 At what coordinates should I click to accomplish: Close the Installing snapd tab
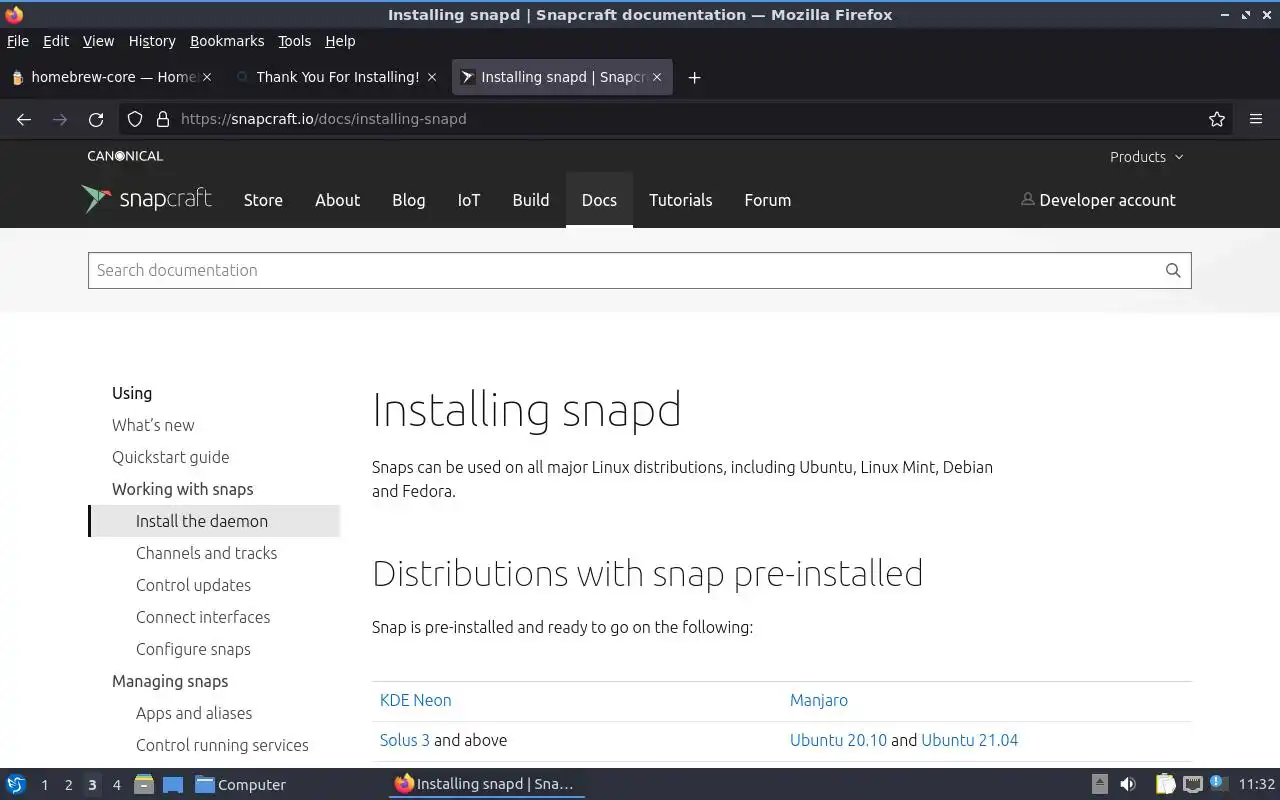pyautogui.click(x=657, y=77)
